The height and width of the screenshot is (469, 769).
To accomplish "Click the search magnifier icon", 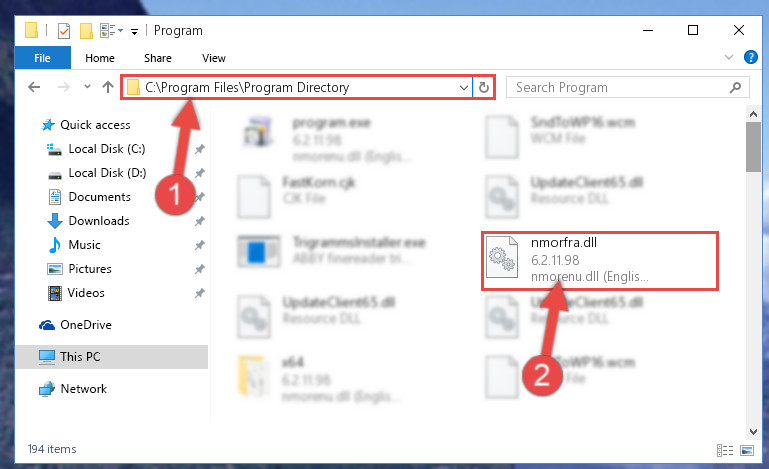I will 735,87.
